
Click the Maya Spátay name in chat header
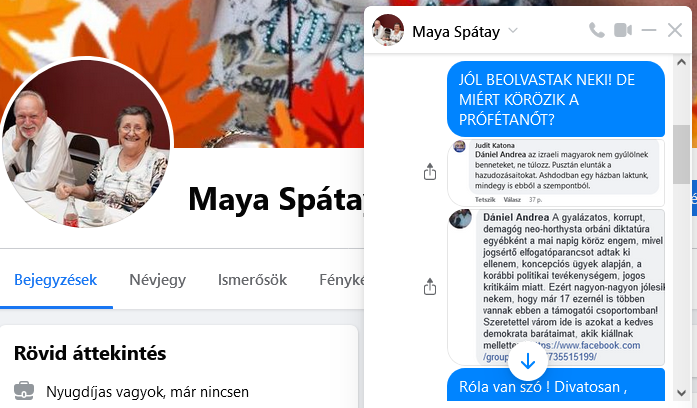(456, 32)
